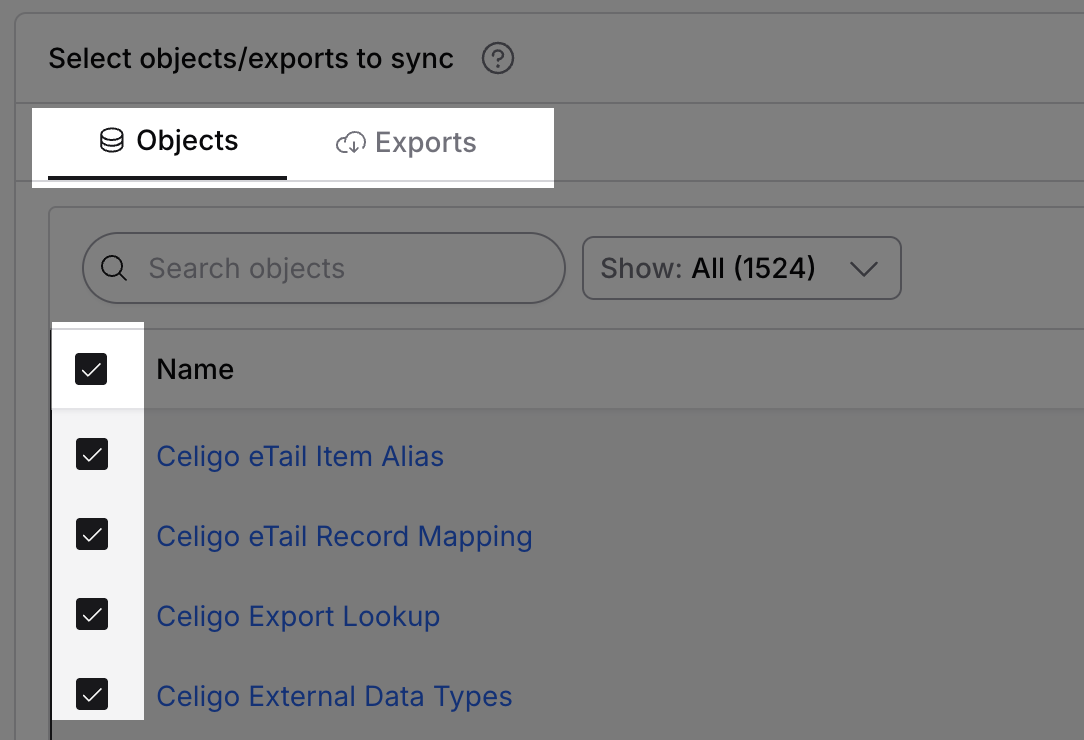Toggle the select-all checkbox beside Name
The height and width of the screenshot is (740, 1084).
click(91, 369)
